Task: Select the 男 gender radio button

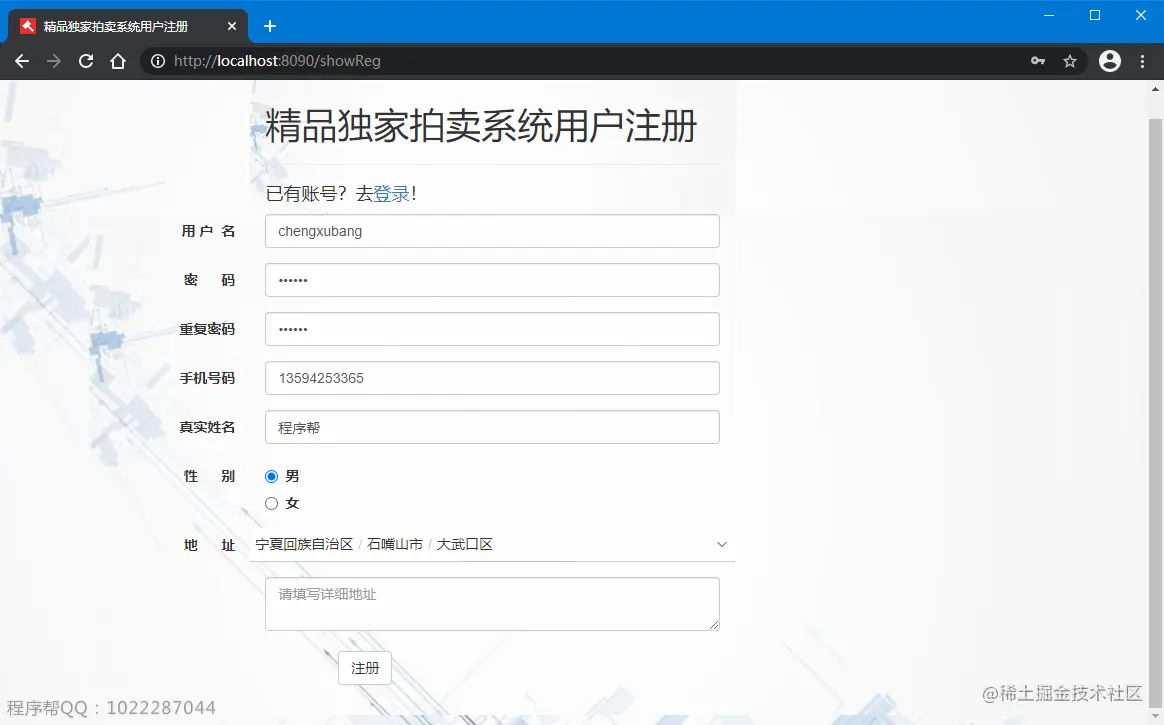Action: [272, 476]
